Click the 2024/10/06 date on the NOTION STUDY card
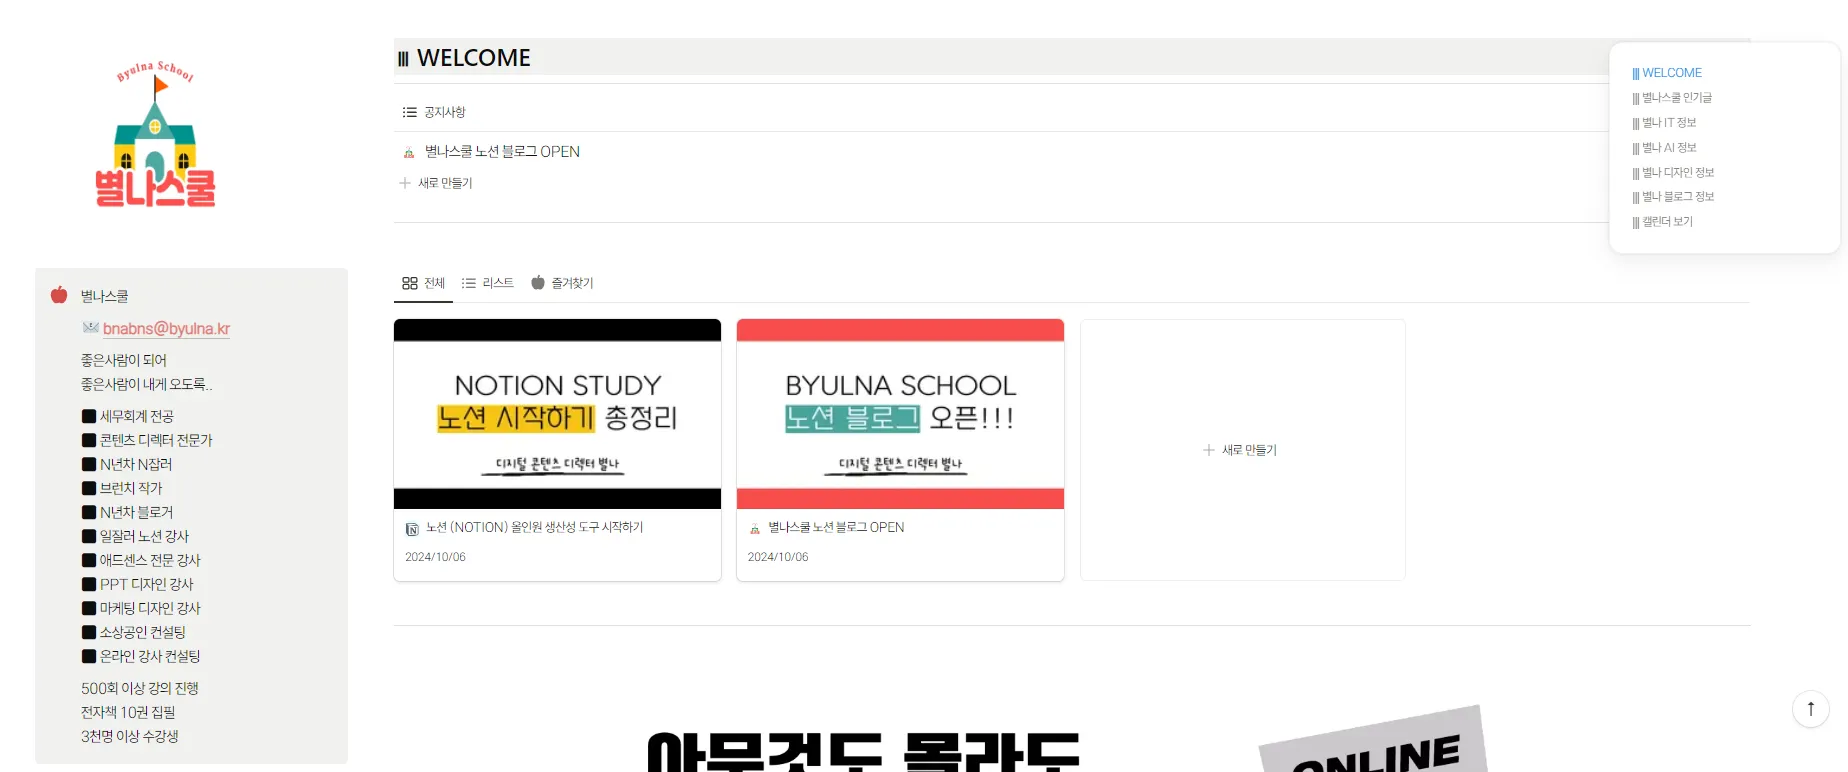The image size is (1848, 772). [x=435, y=557]
